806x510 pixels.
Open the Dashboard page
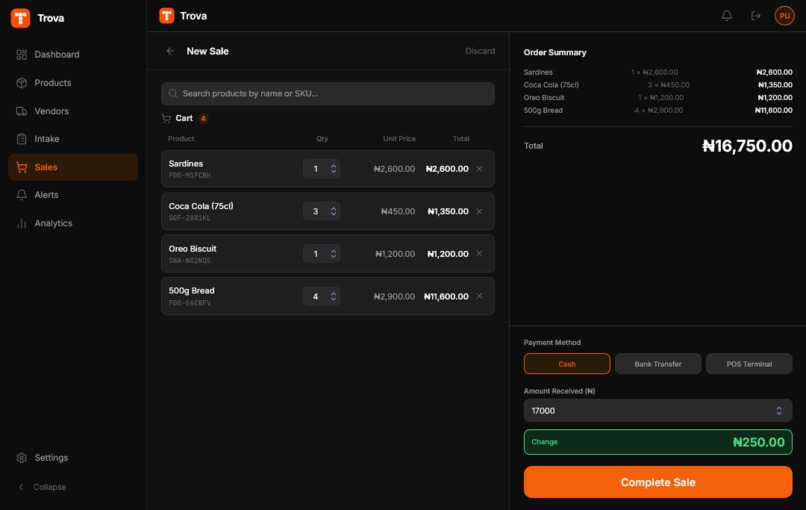click(x=73, y=54)
